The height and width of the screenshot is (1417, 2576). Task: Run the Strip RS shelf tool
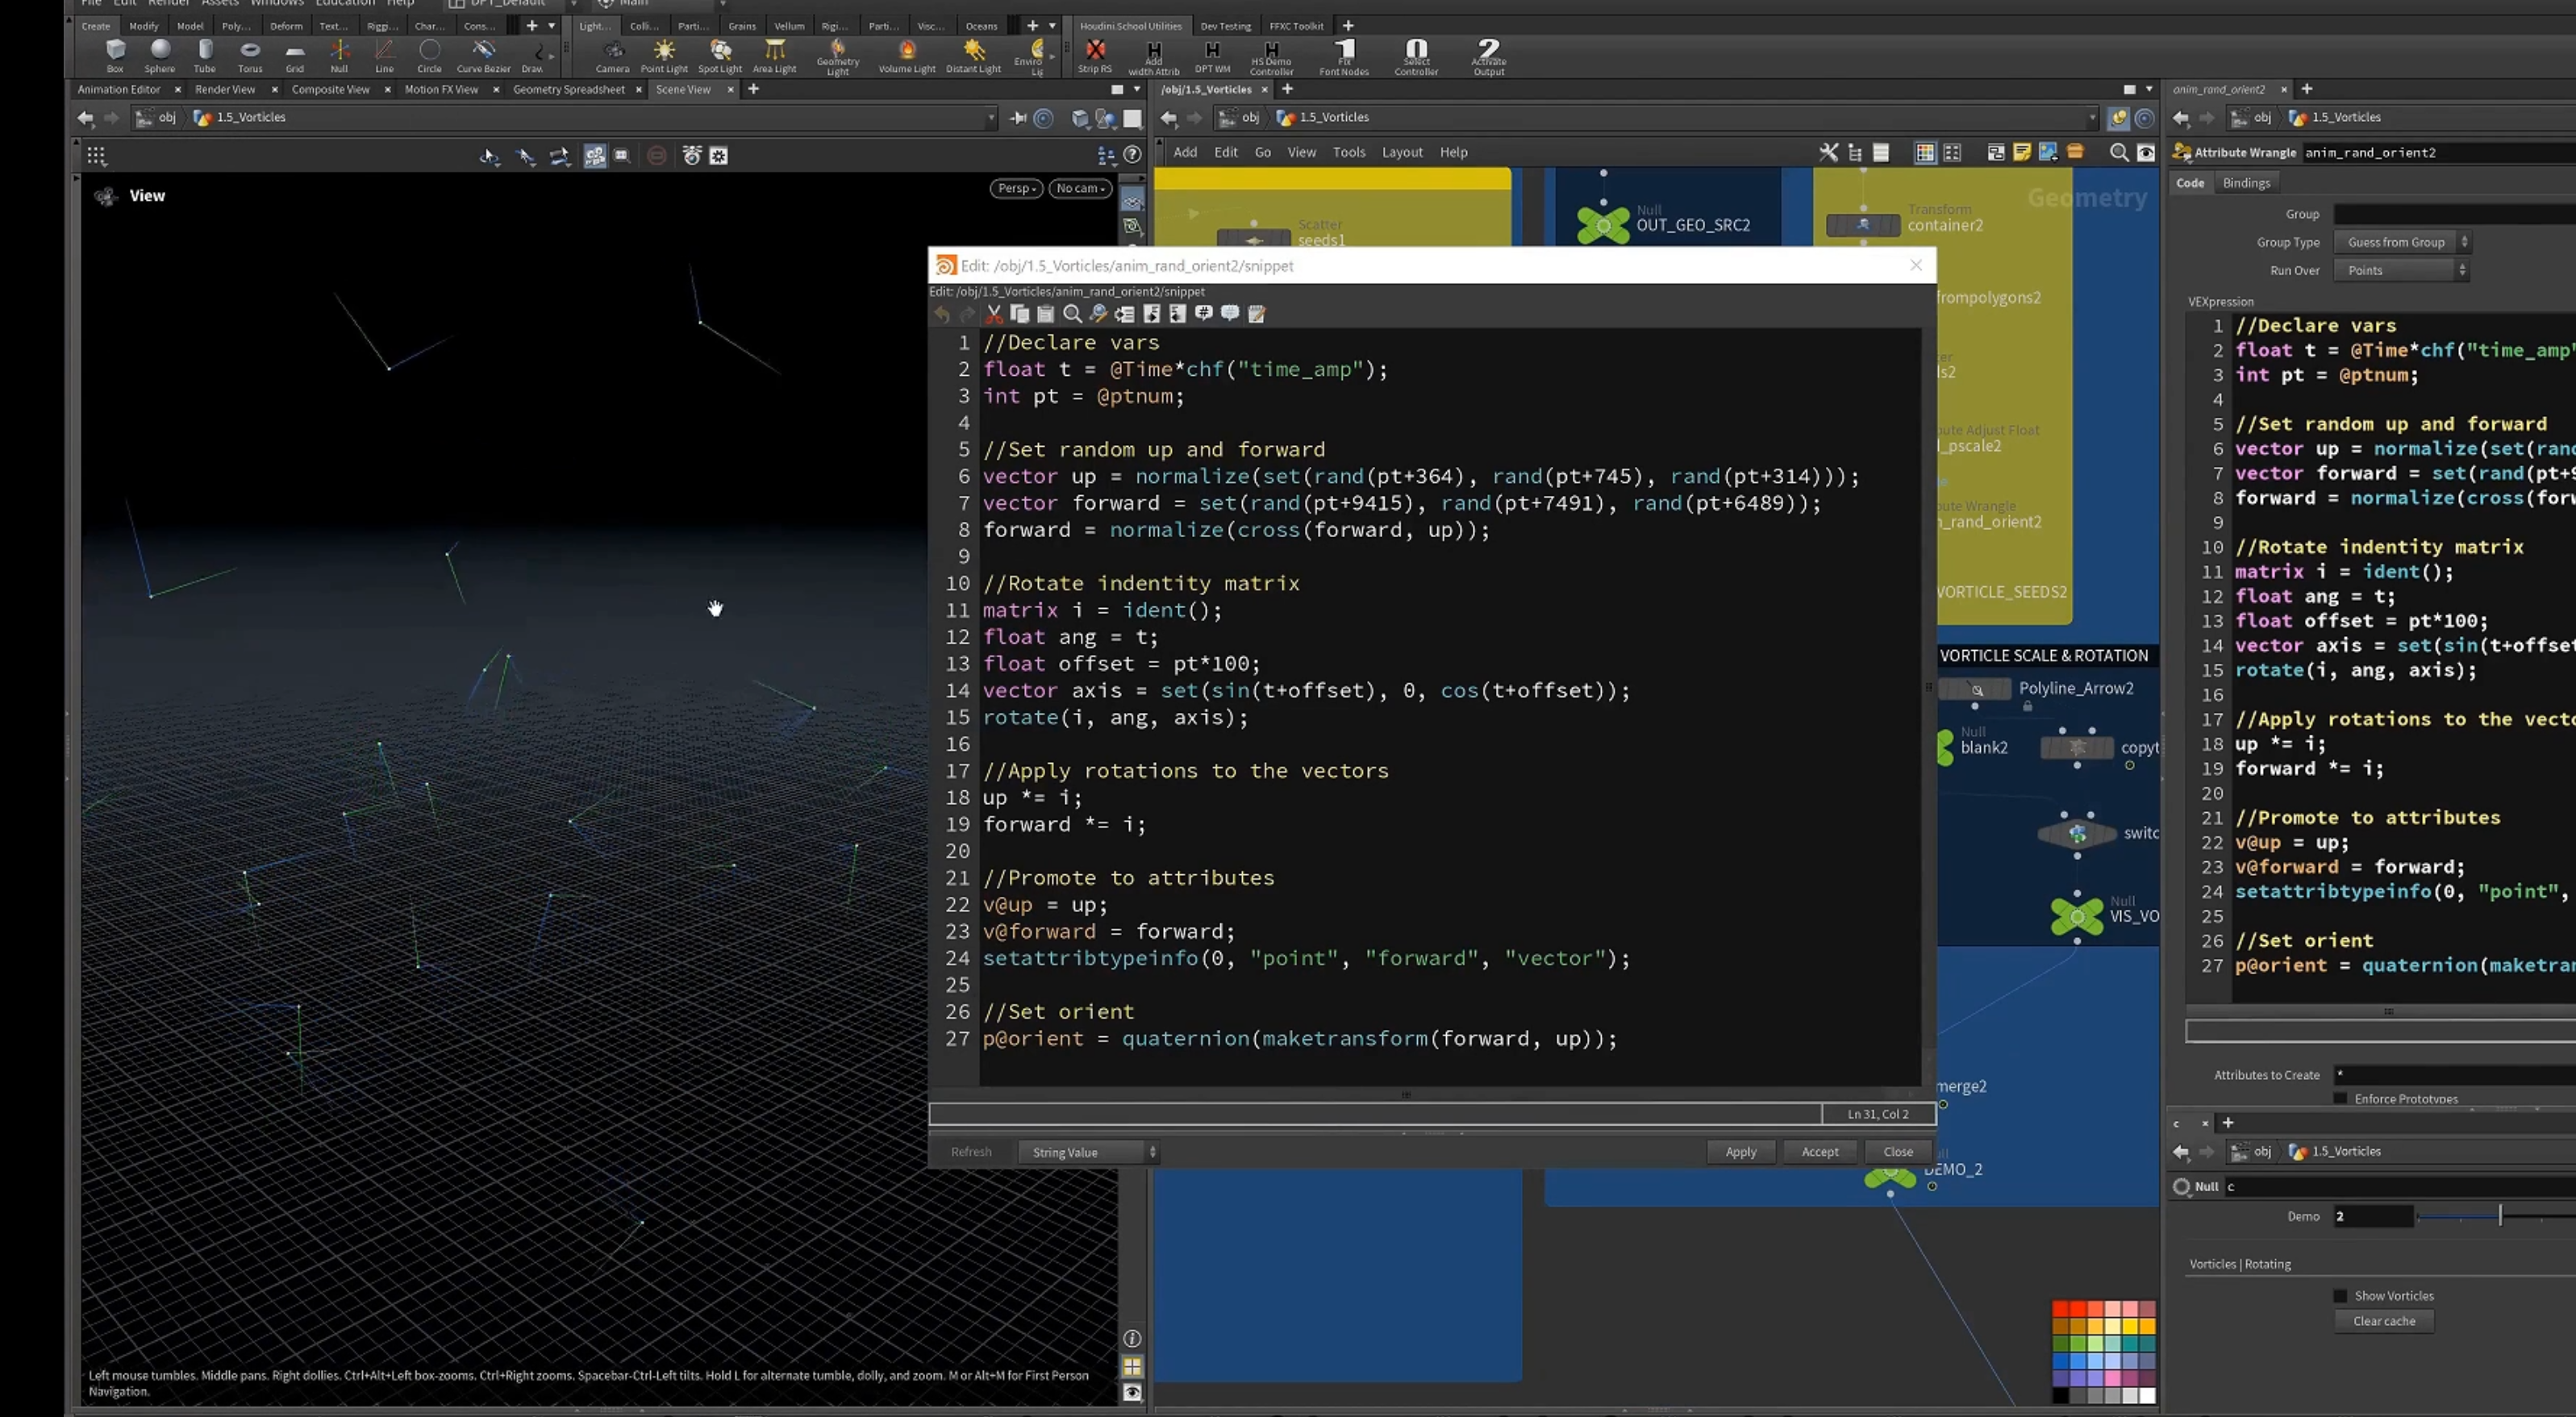1095,56
